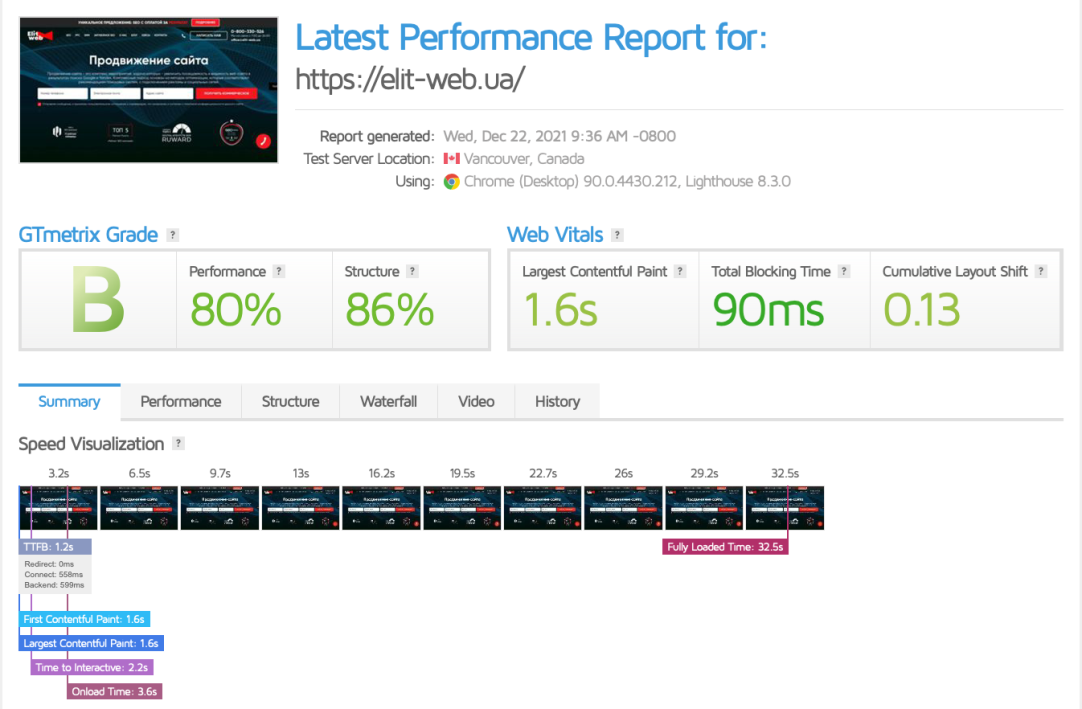Screen dimensions: 1082x709
Task: Select the 32.5s filmstrip frame
Action: pyautogui.click(x=785, y=507)
